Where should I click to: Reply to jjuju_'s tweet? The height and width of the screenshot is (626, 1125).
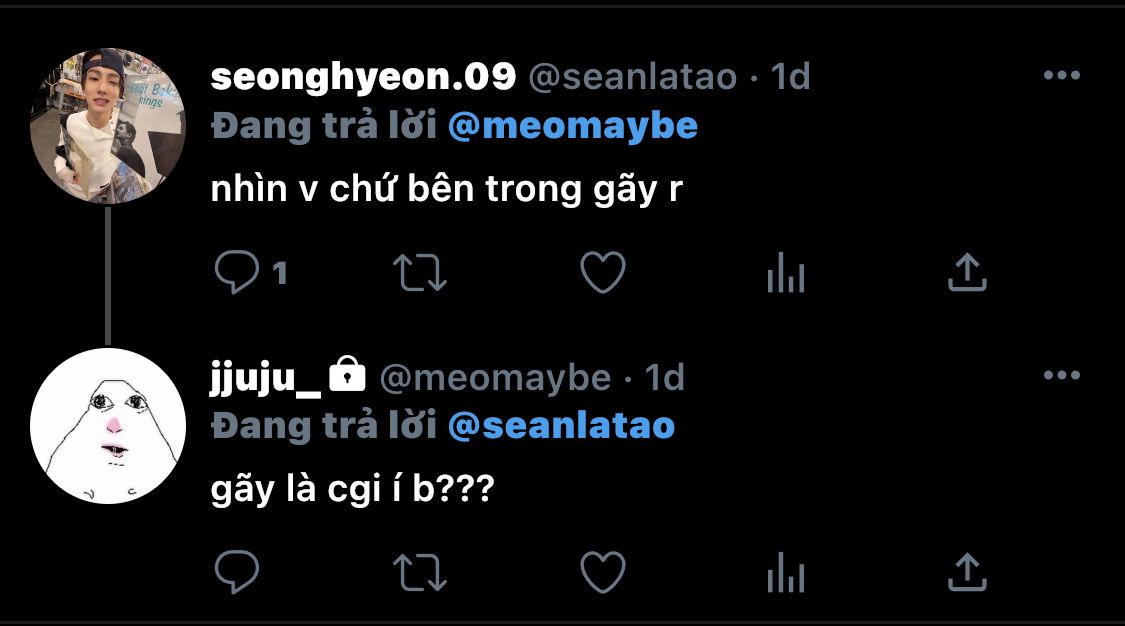click(x=237, y=573)
